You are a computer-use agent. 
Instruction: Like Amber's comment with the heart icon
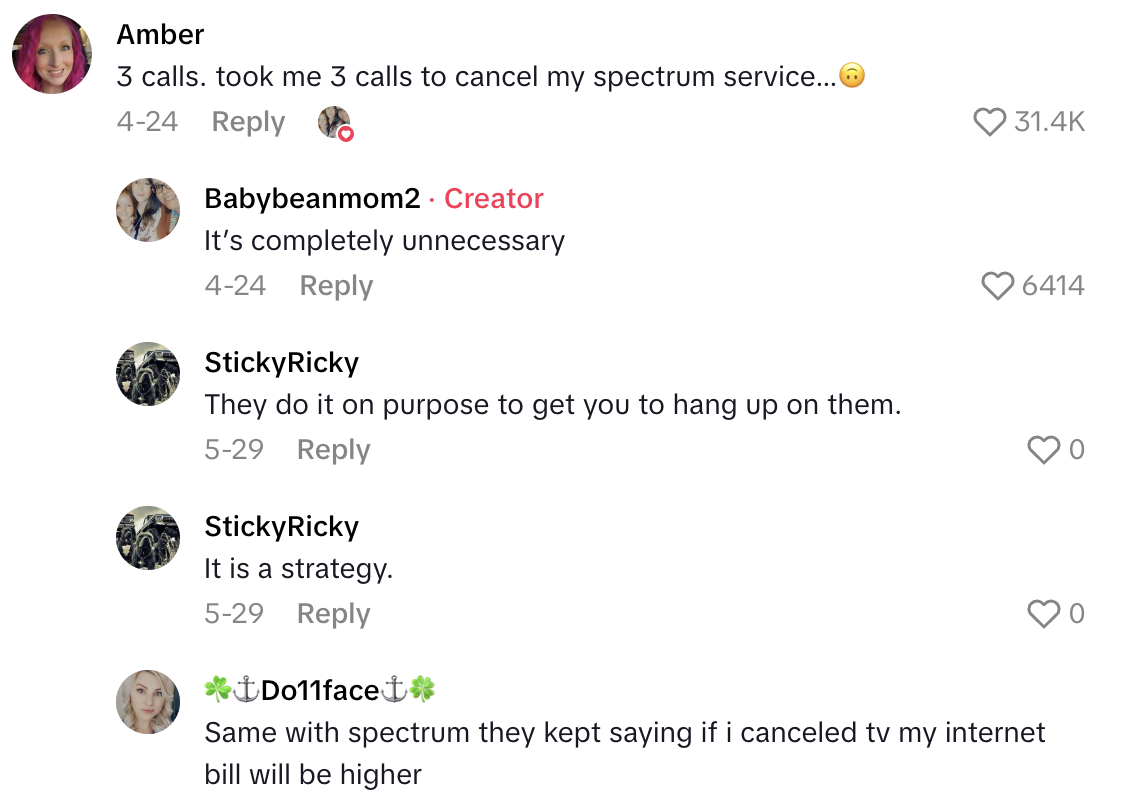990,122
